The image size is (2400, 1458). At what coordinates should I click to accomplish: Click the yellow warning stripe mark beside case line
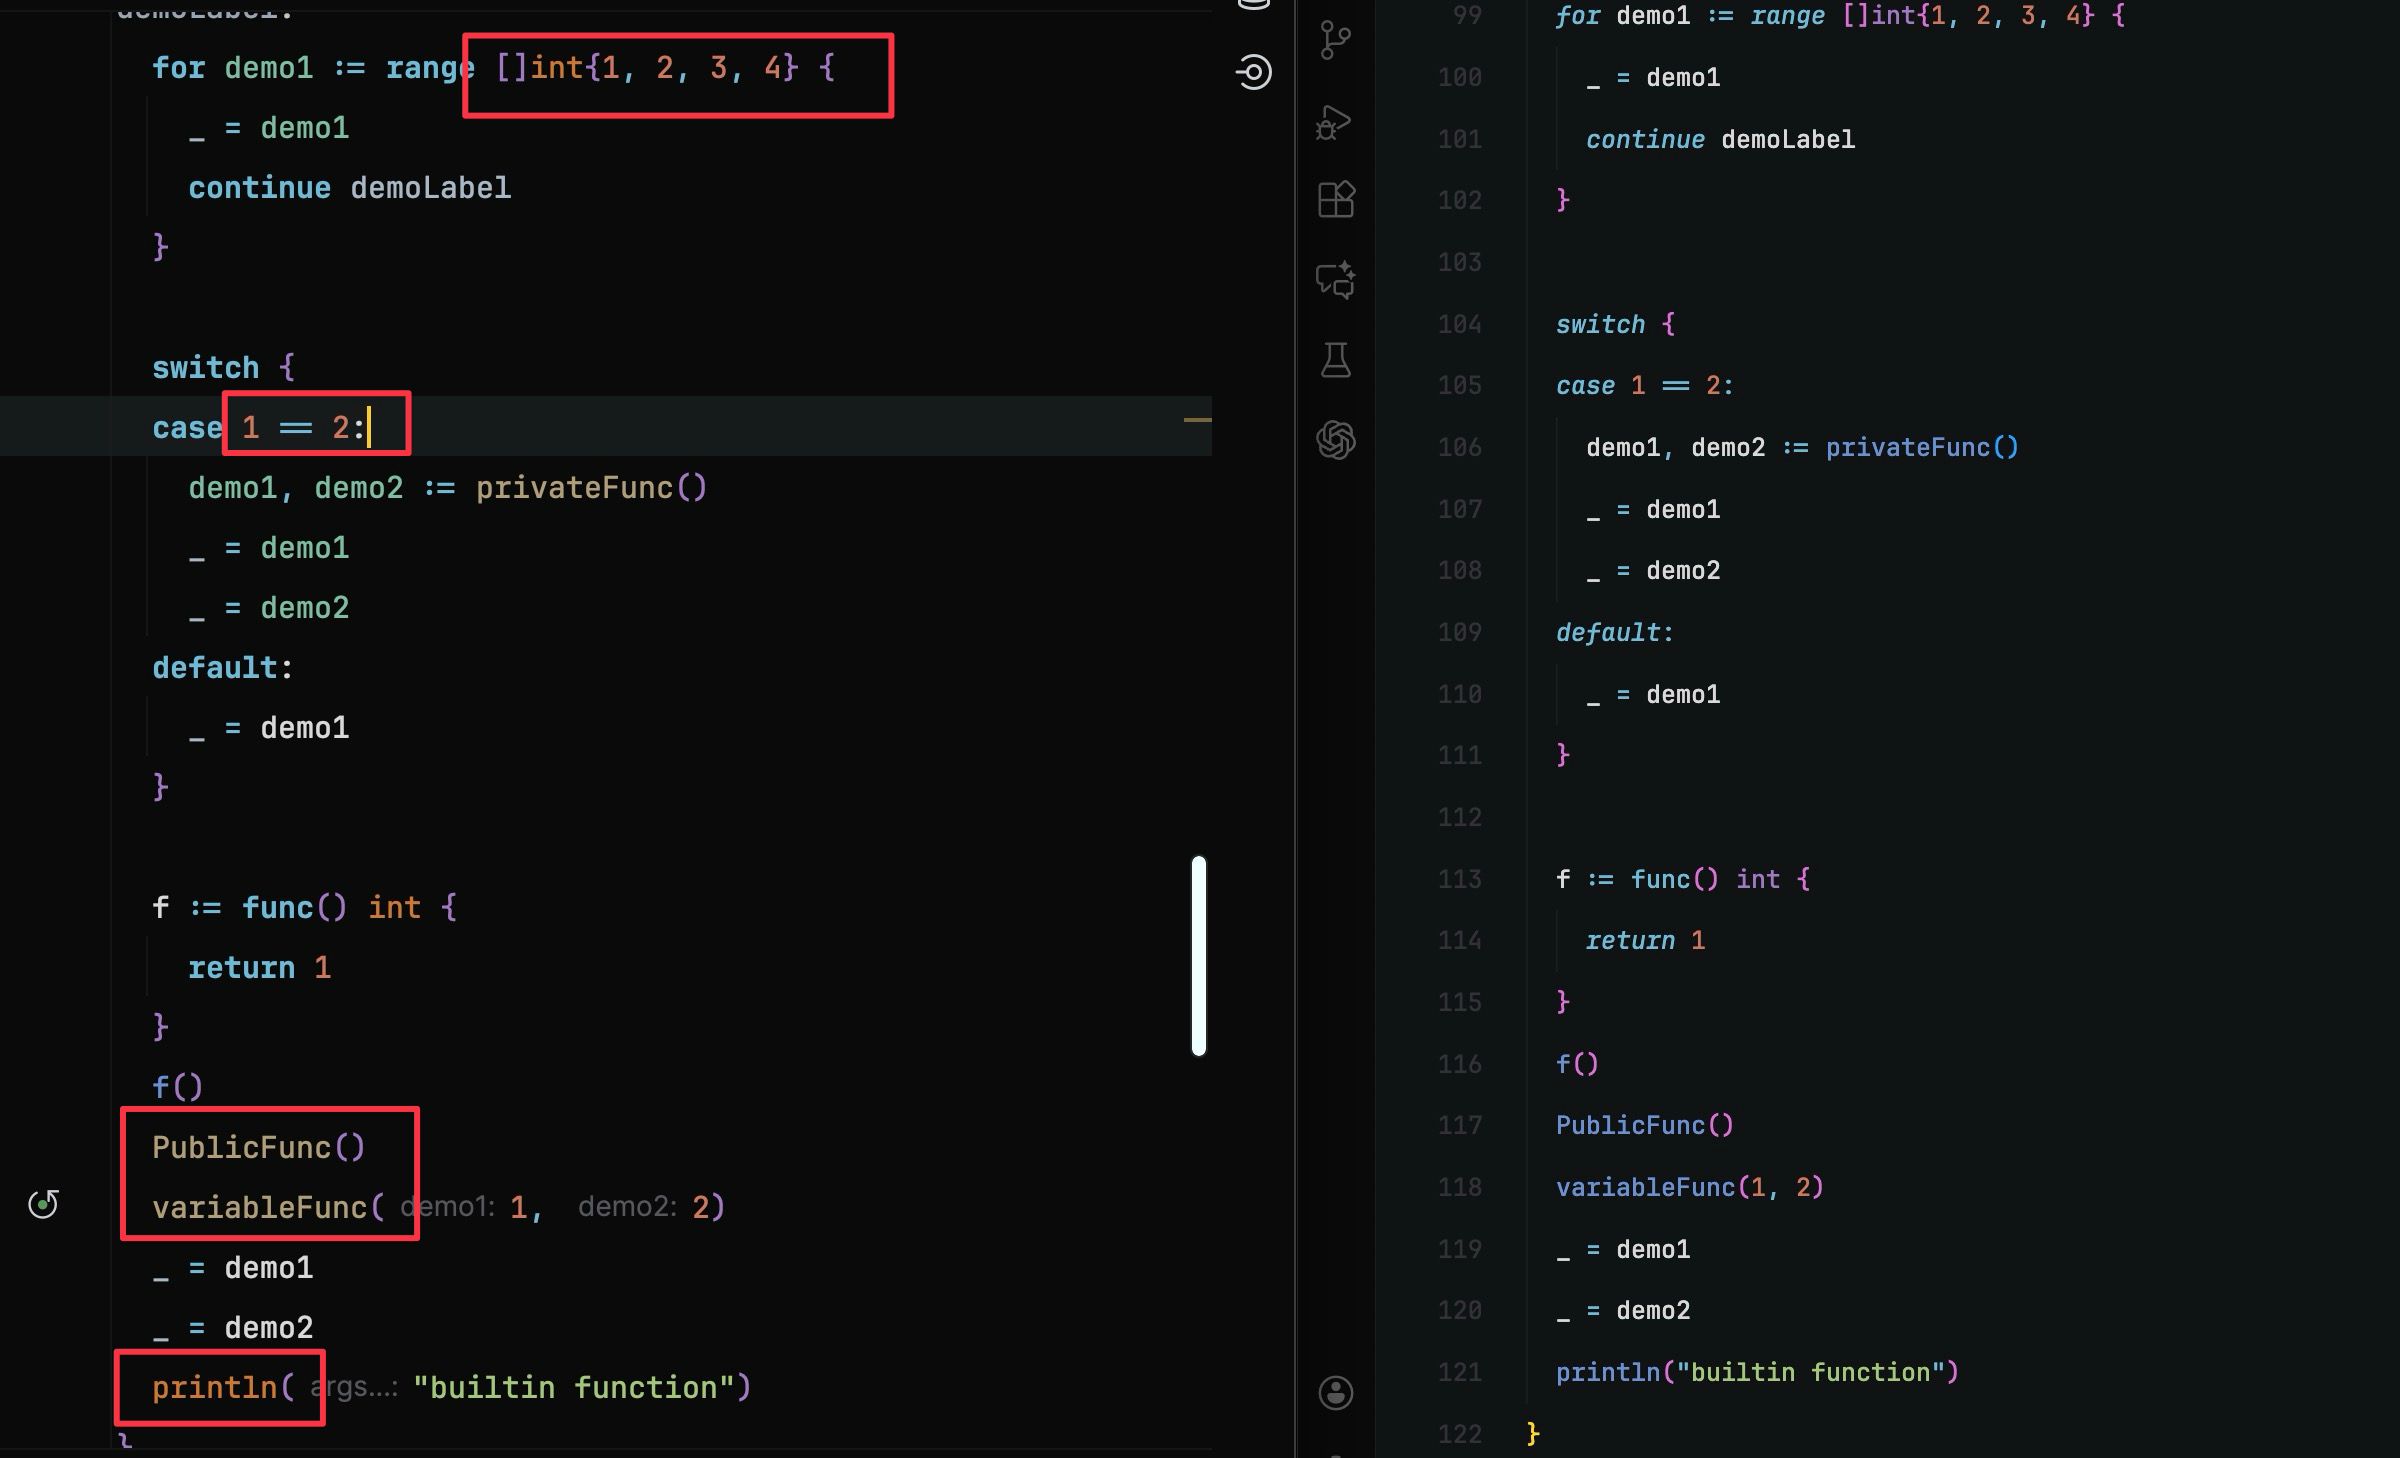1197,420
